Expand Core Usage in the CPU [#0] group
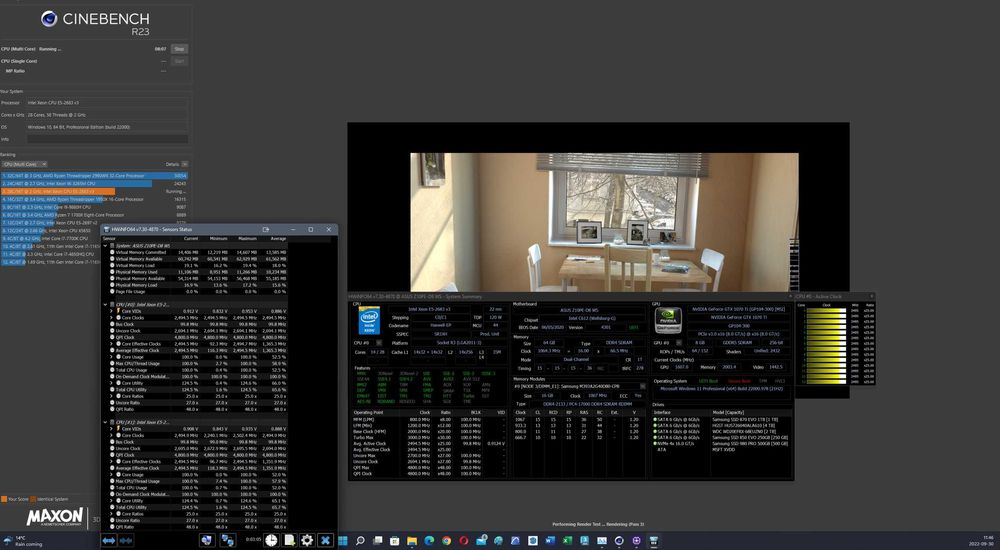 tap(111, 357)
